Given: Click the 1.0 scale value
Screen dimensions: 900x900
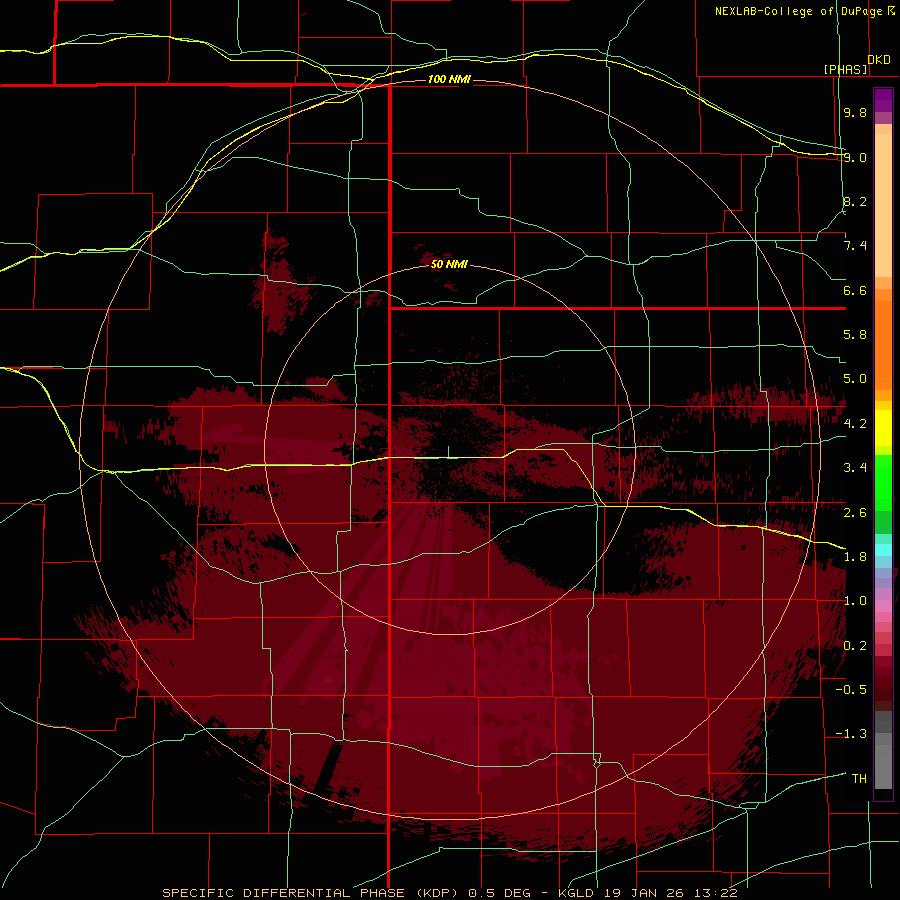Looking at the screenshot, I should (x=855, y=601).
